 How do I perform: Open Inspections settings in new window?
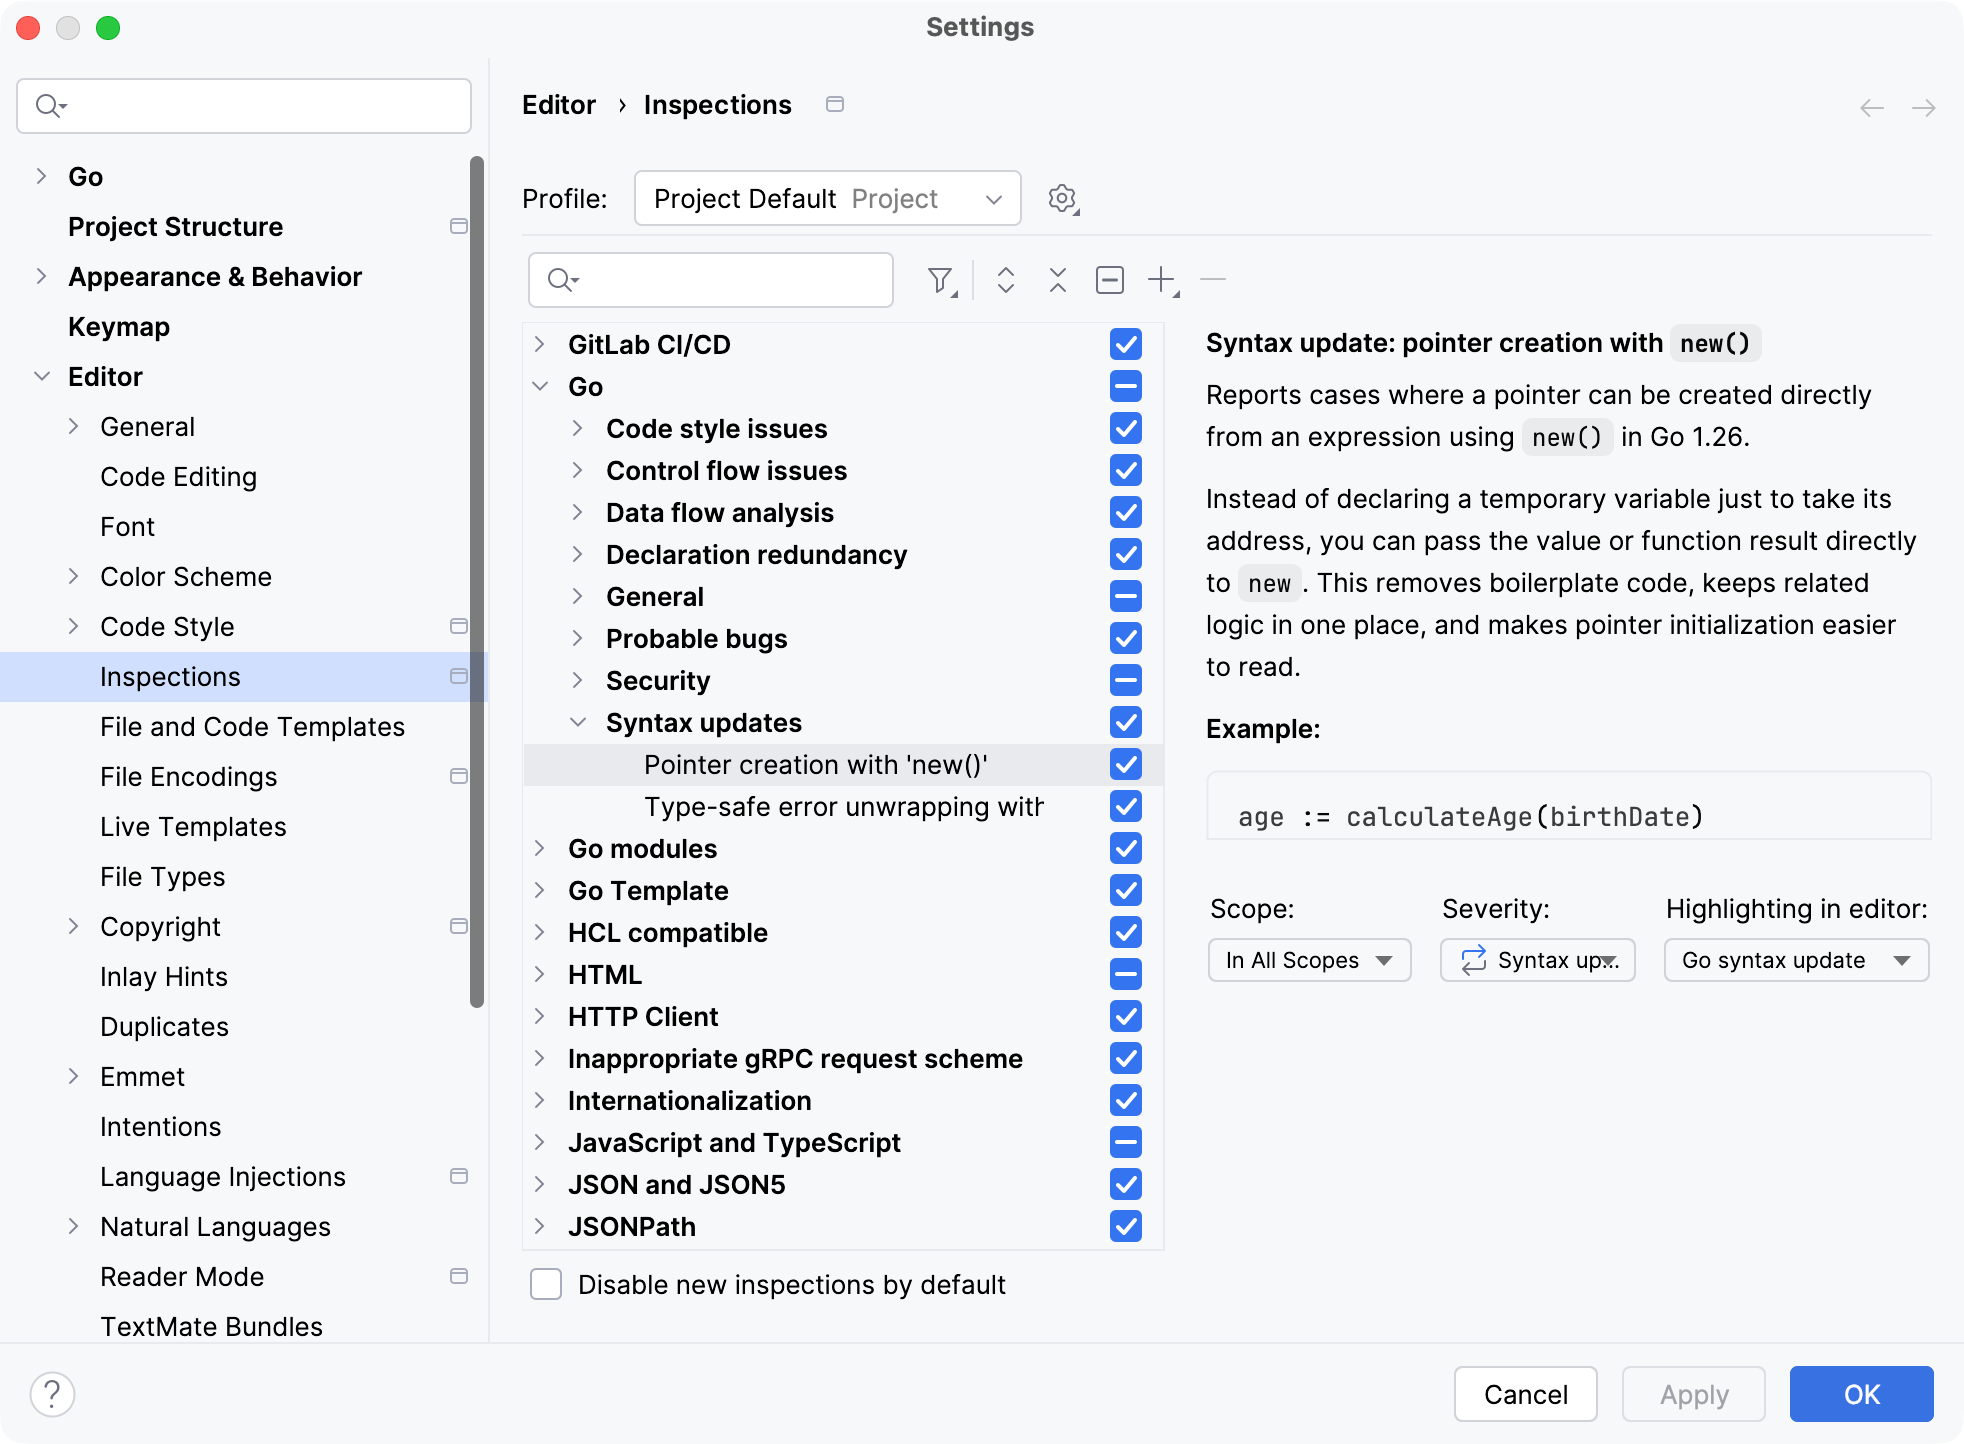(836, 104)
